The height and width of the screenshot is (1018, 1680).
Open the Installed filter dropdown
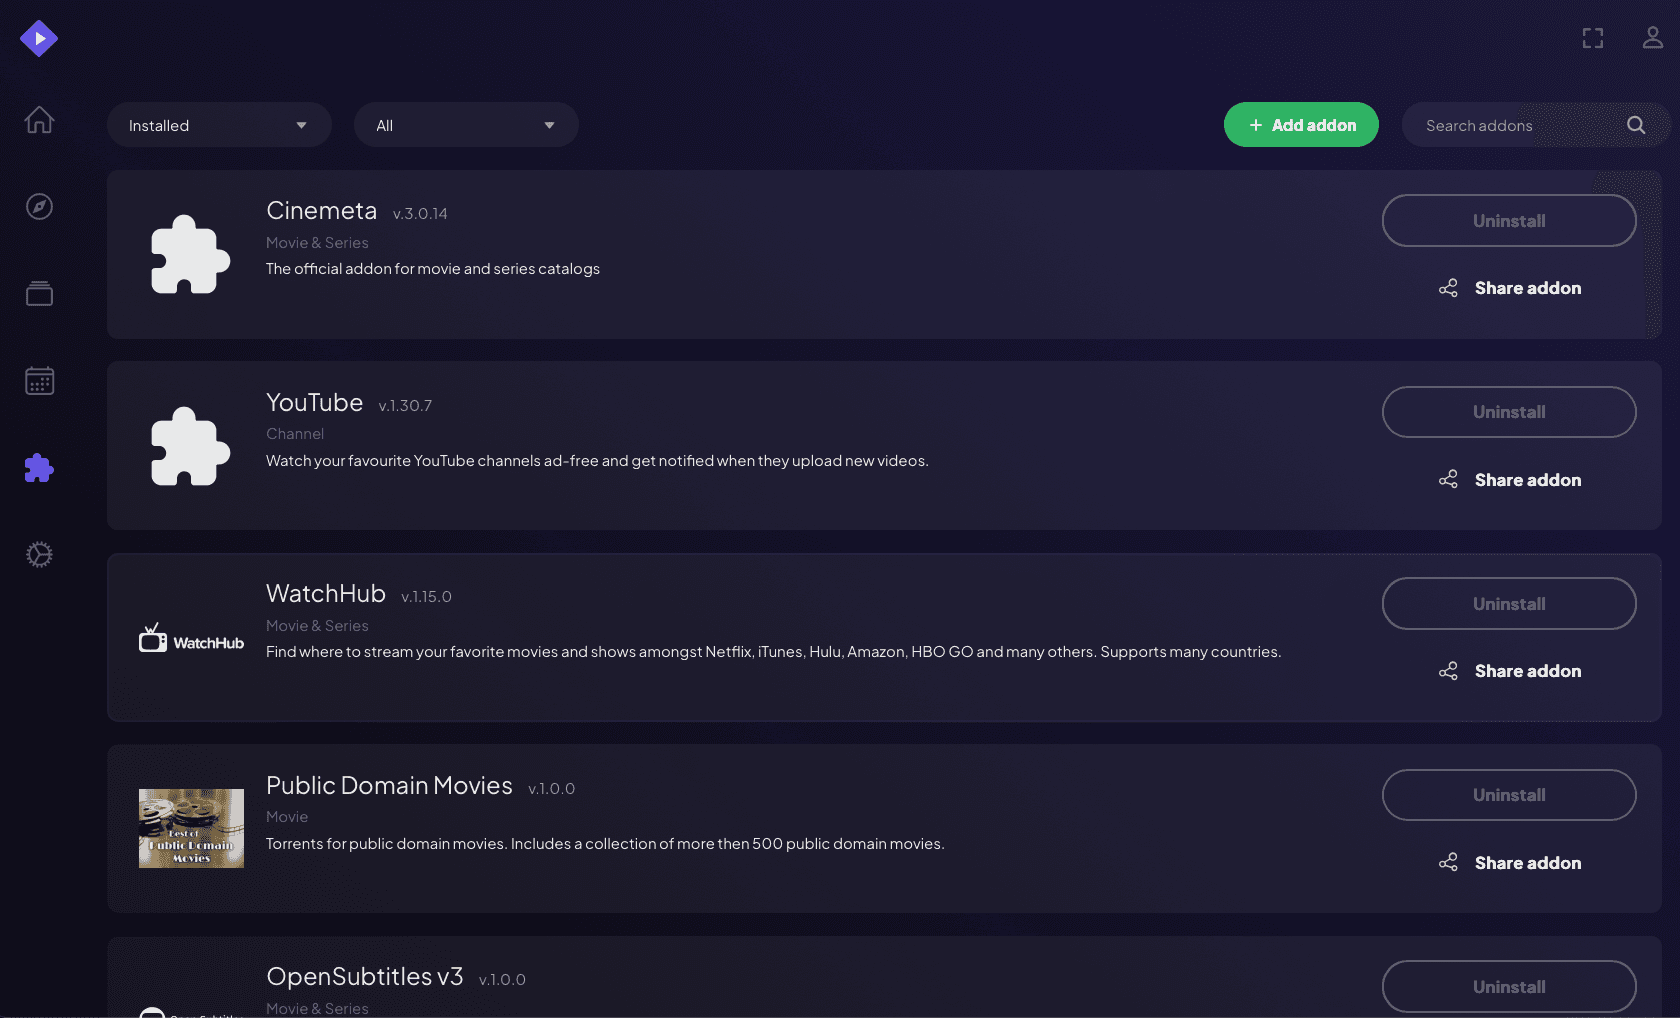point(219,124)
